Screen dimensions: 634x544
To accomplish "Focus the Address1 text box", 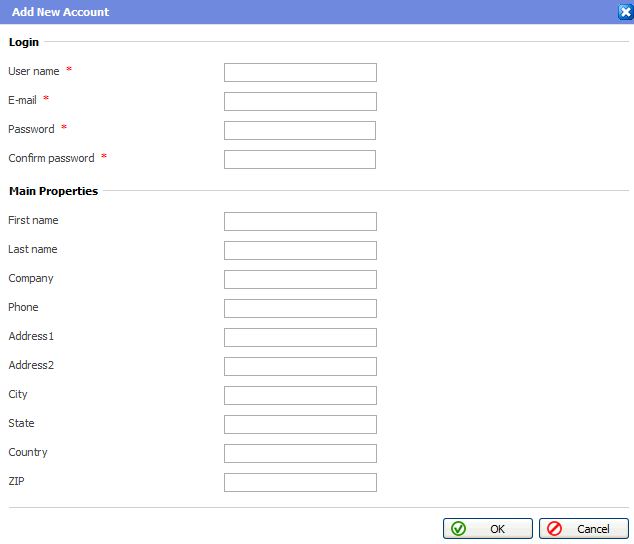I will click(300, 337).
